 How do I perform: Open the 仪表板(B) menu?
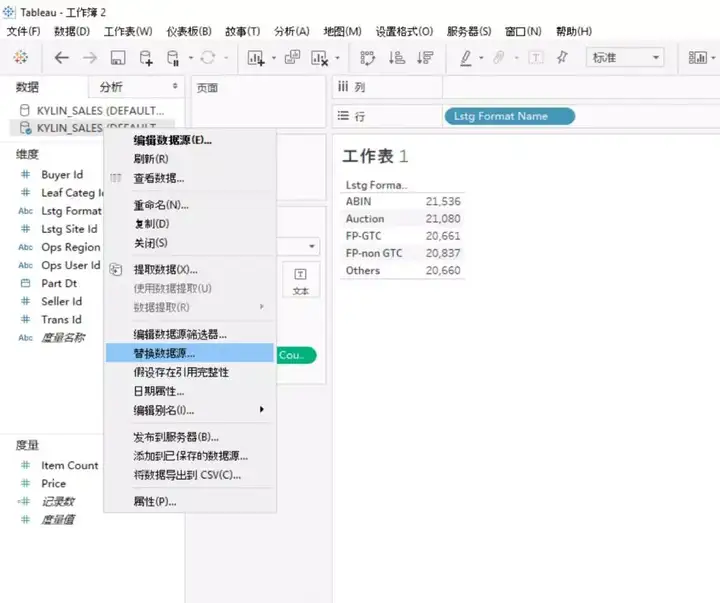(189, 31)
